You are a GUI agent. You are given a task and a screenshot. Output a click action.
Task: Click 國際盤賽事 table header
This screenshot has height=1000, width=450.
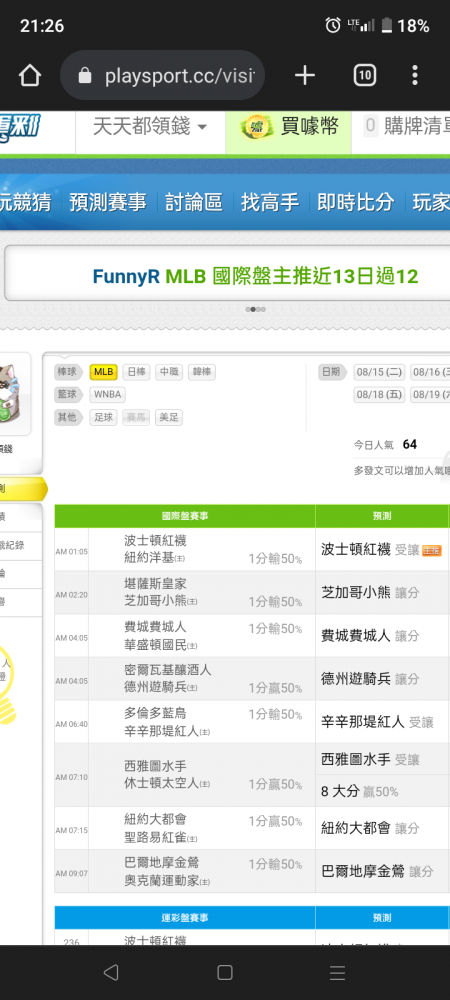[x=185, y=516]
